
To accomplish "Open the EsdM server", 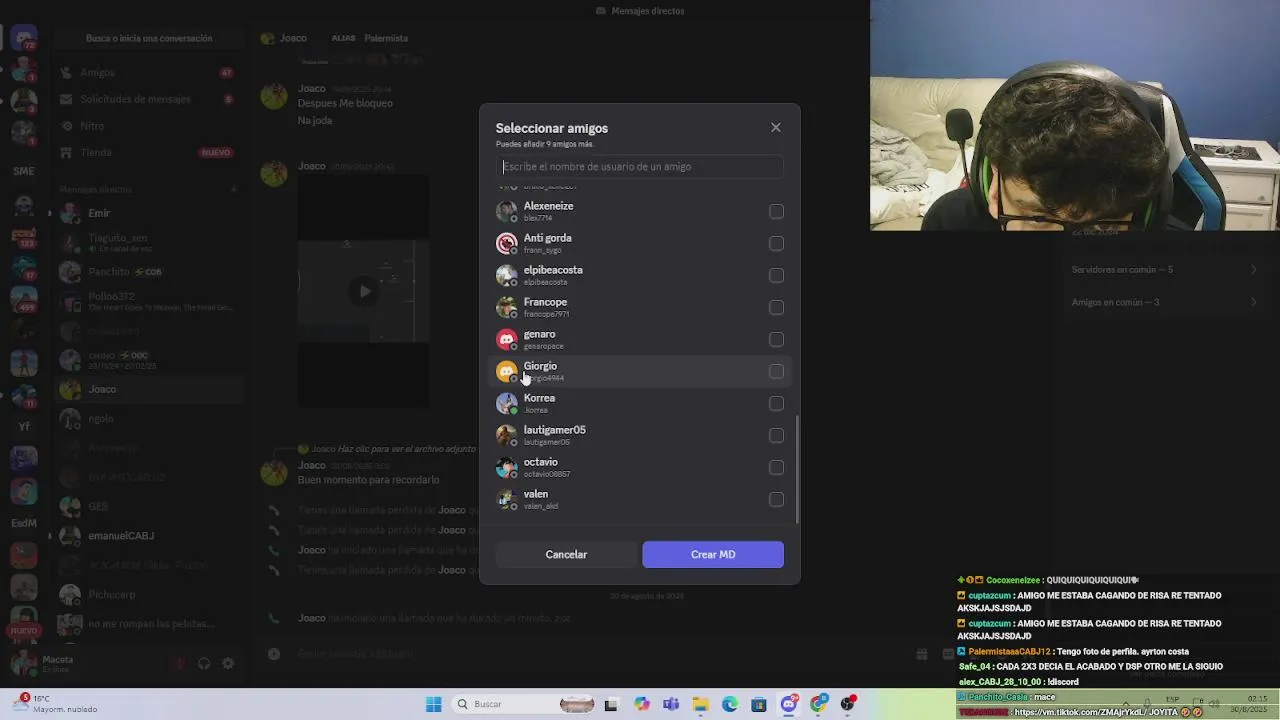I will click(23, 523).
